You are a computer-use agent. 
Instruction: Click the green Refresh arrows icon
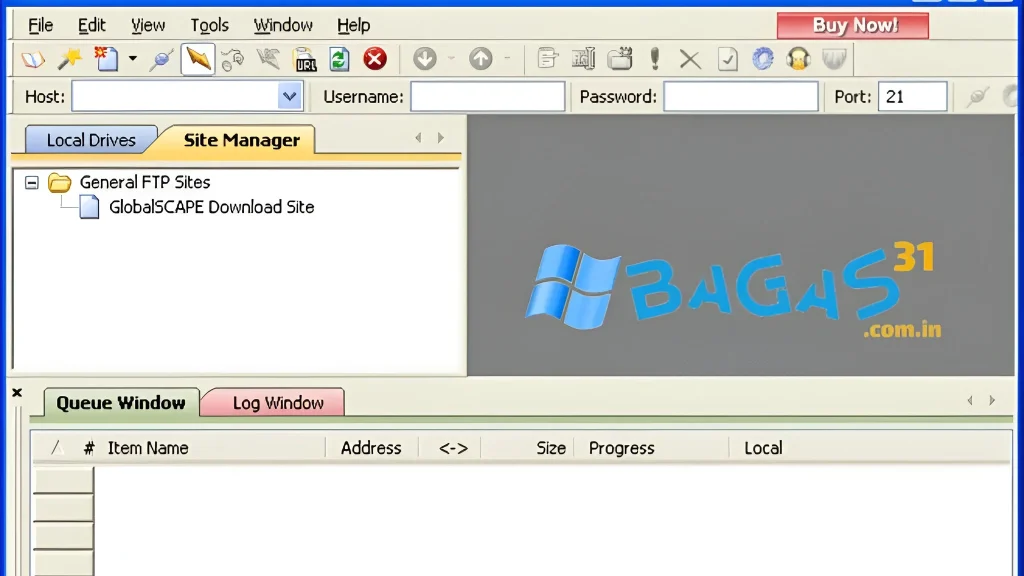pos(339,59)
